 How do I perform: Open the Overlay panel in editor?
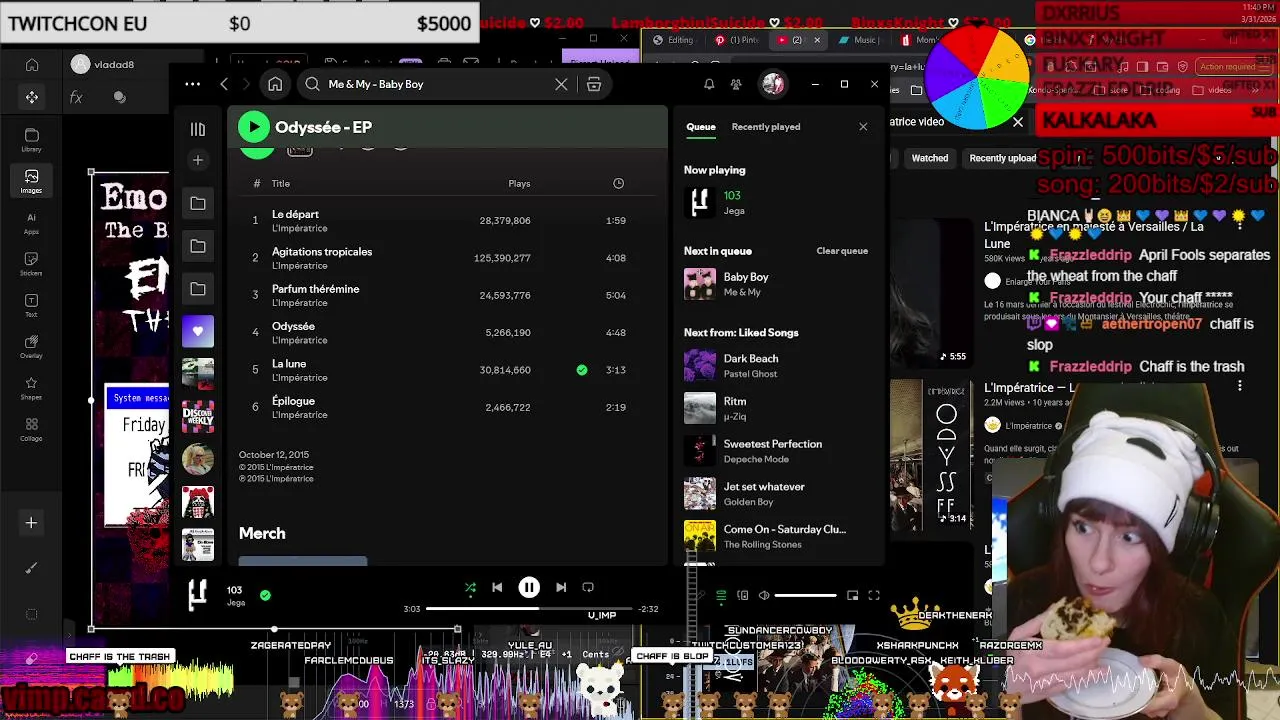(x=32, y=347)
